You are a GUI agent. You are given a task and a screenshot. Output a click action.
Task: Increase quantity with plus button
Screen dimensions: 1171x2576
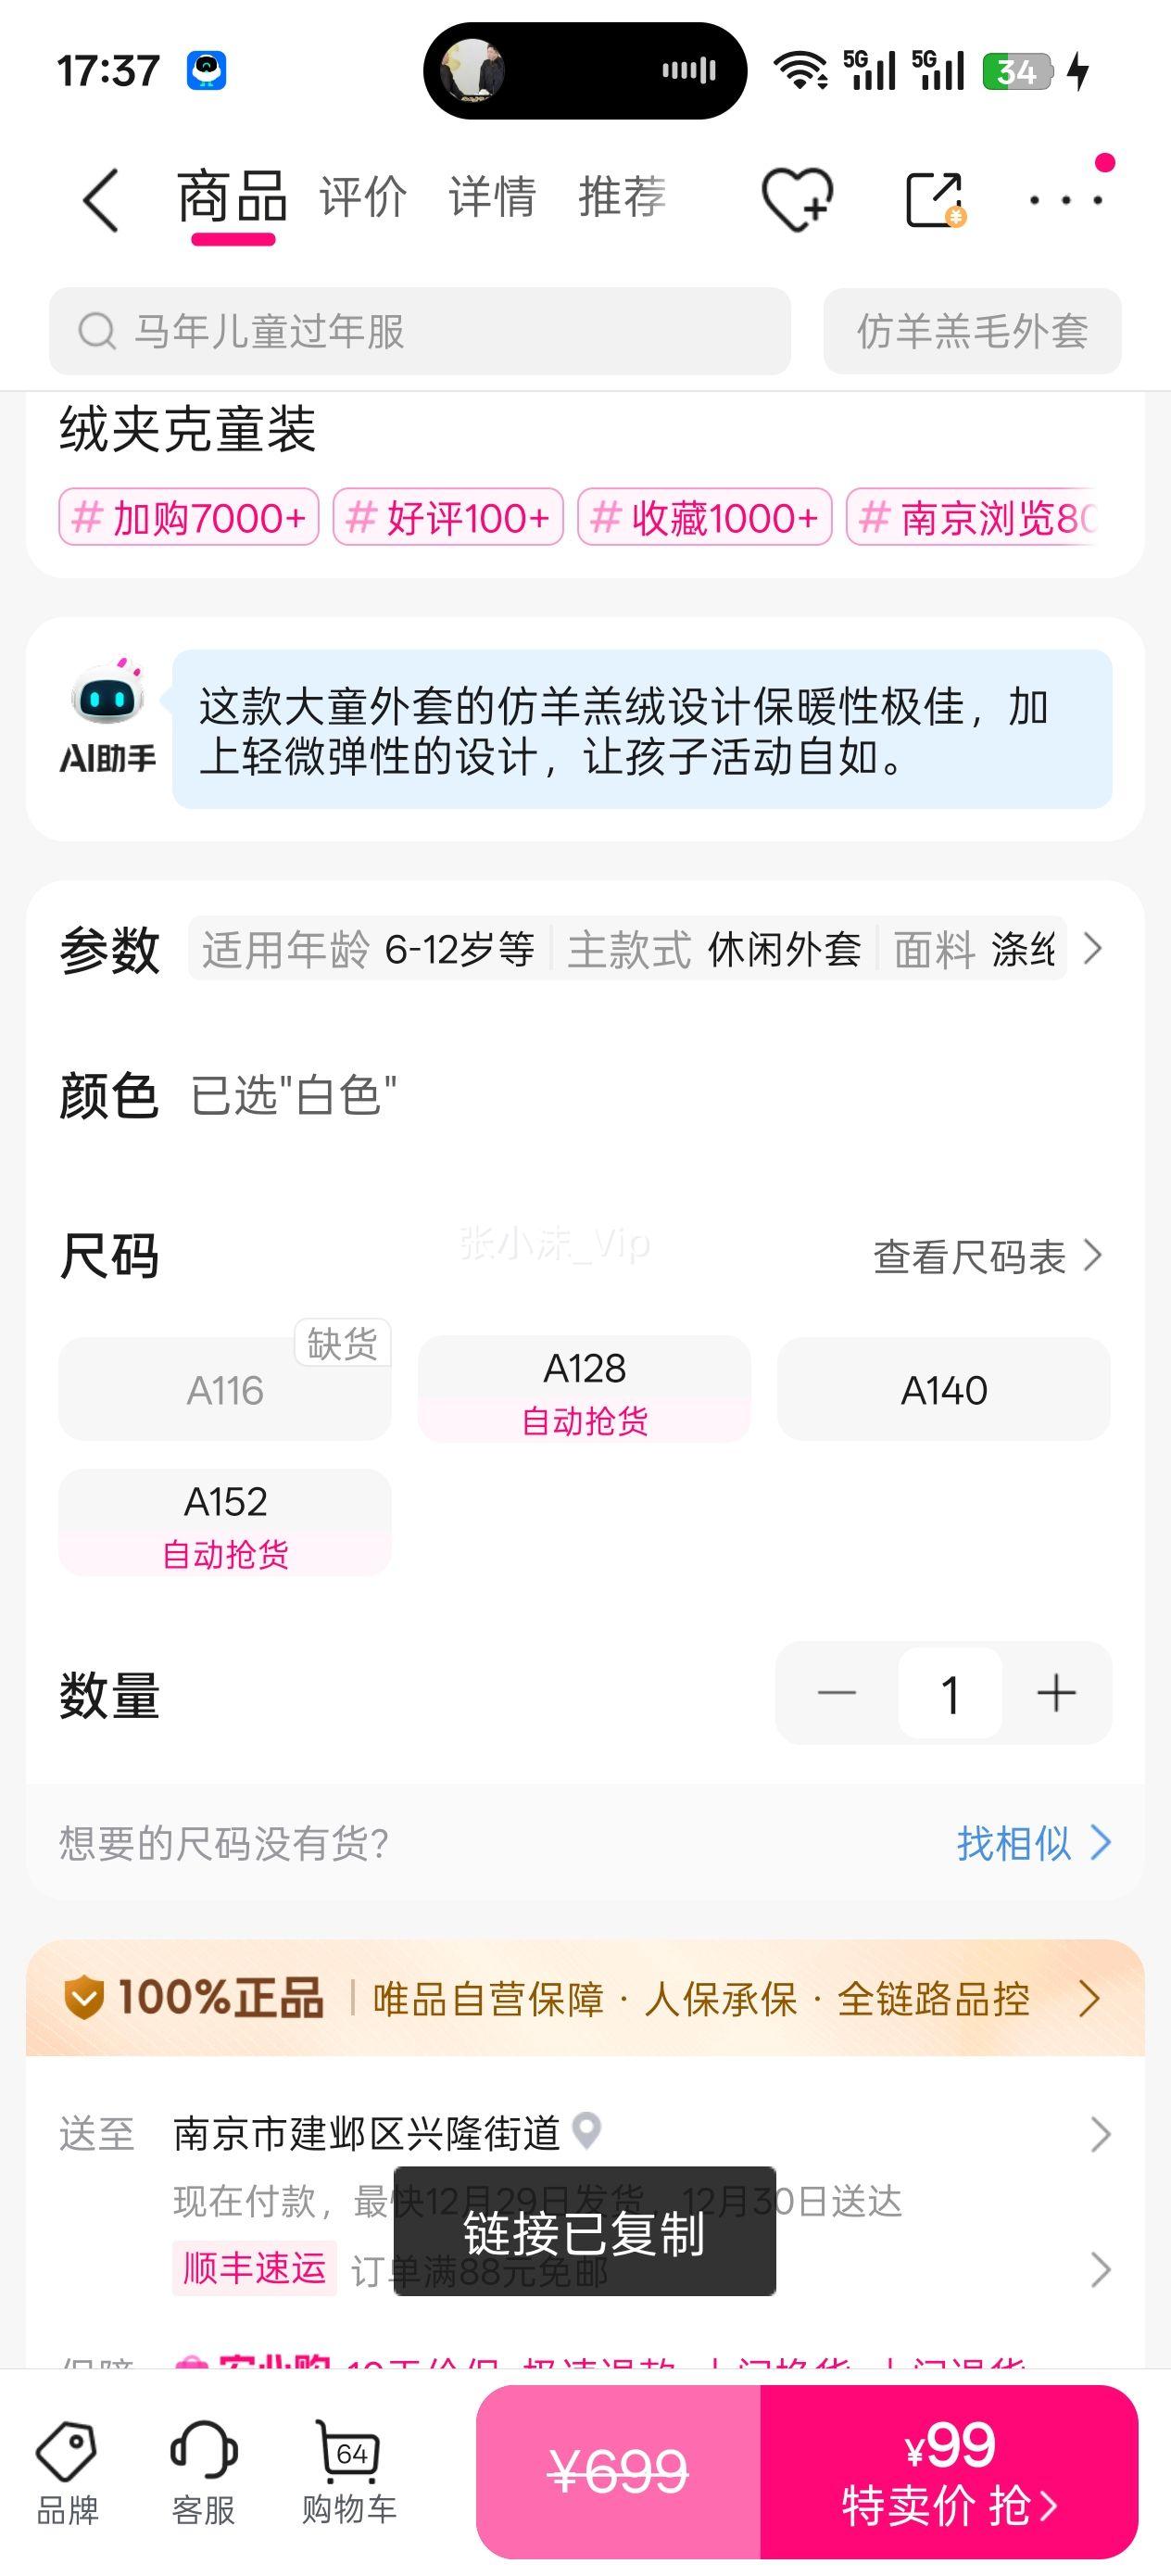1055,1693
